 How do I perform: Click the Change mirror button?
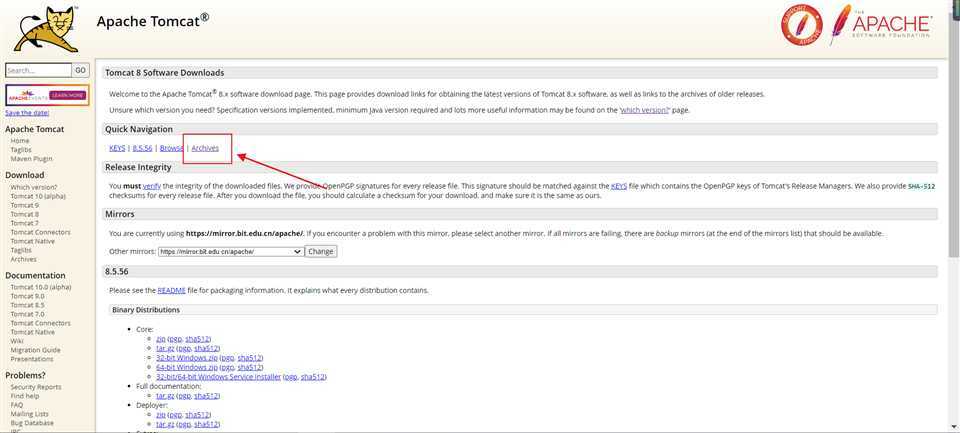pyautogui.click(x=321, y=251)
